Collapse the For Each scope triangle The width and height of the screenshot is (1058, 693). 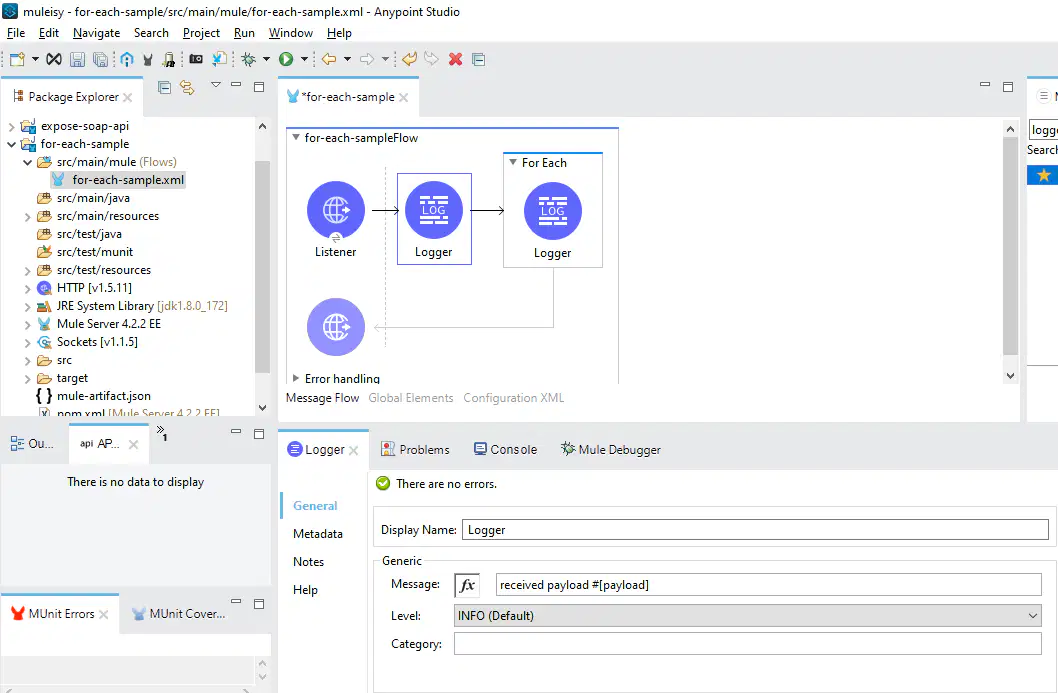[513, 163]
